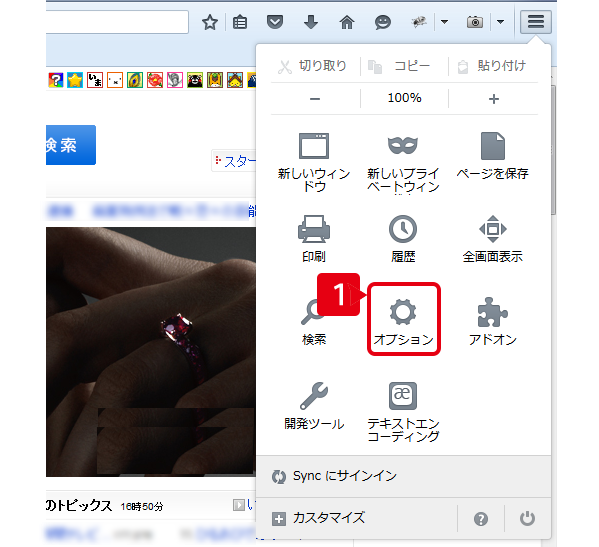Click the insect add-on toolbar icon
599x547 pixels.
pos(419,22)
